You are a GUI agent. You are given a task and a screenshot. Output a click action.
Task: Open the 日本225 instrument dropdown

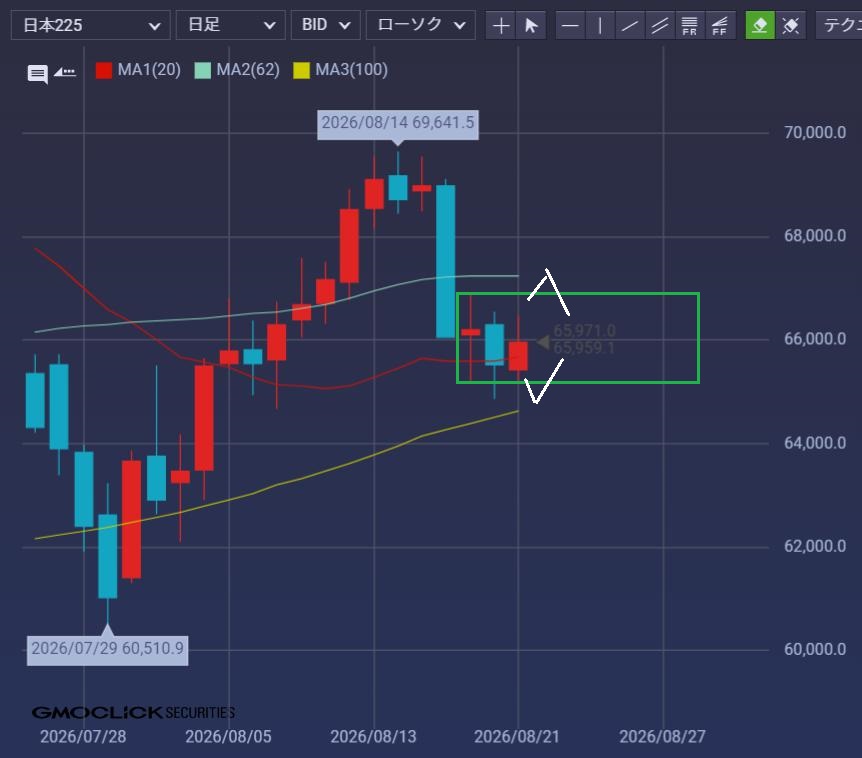(x=91, y=25)
